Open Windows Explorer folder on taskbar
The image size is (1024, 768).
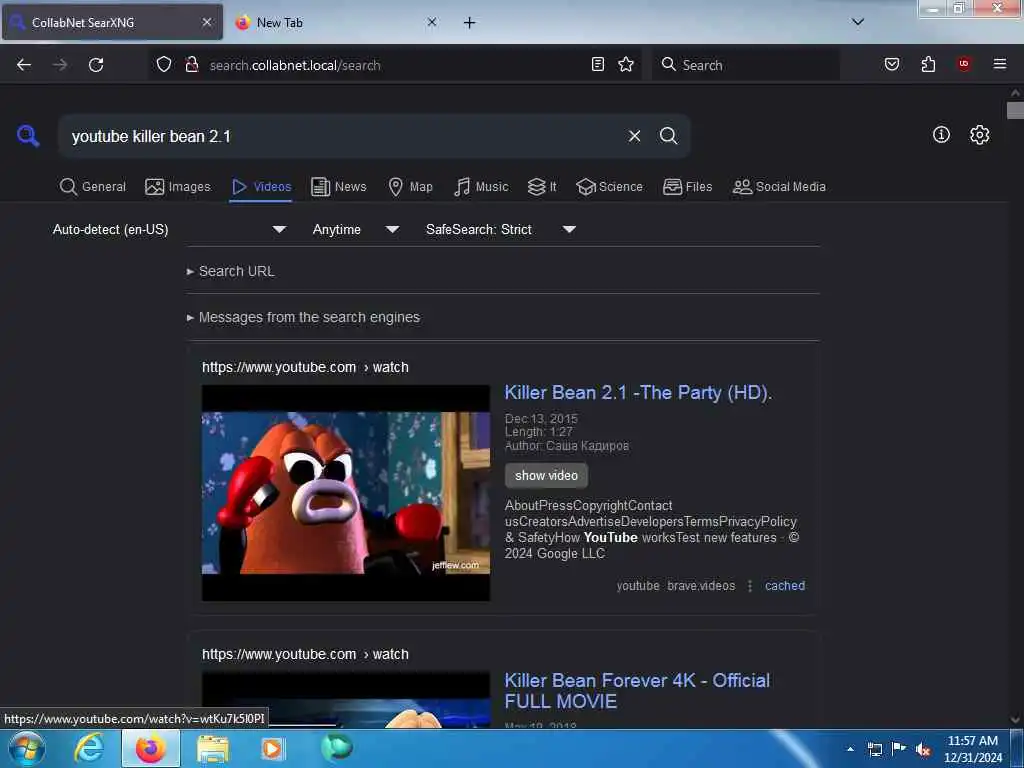213,749
